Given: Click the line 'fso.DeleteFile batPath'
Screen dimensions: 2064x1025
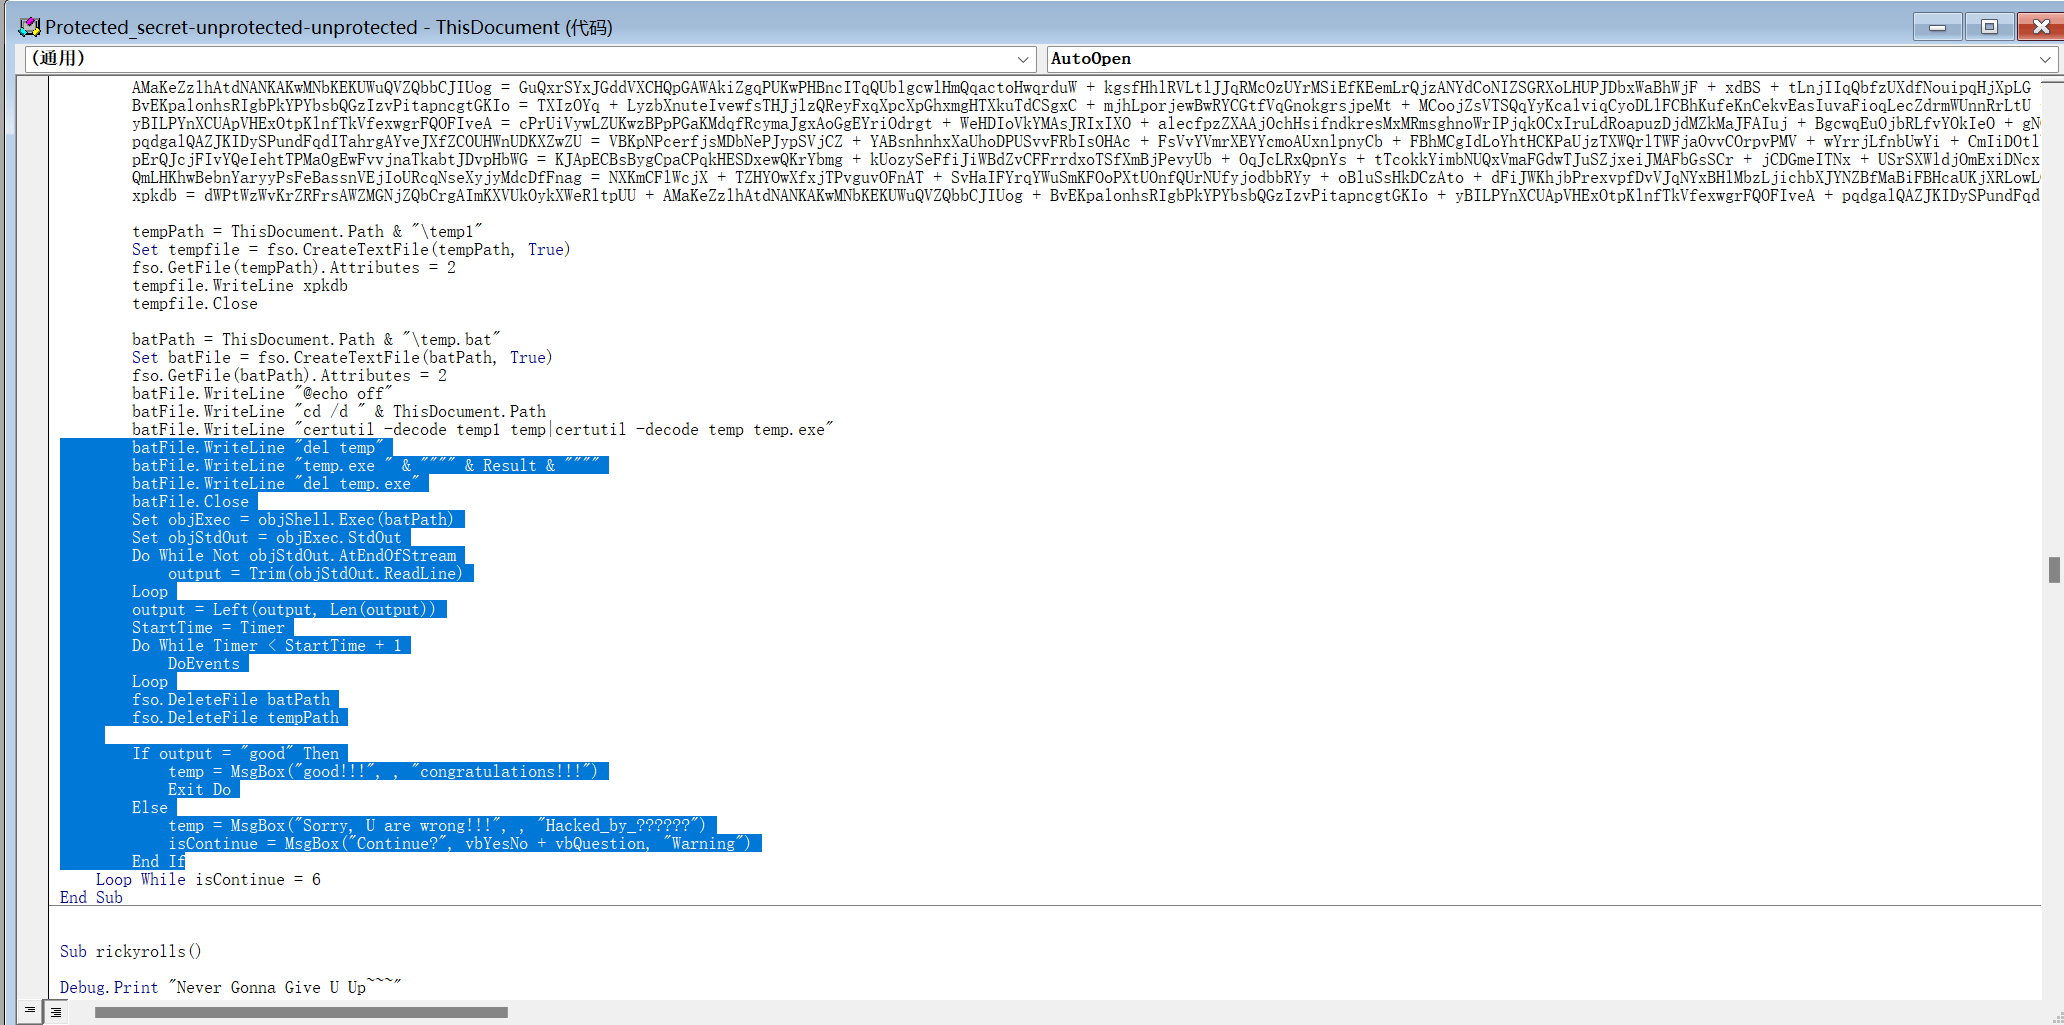Looking at the screenshot, I should [x=231, y=699].
